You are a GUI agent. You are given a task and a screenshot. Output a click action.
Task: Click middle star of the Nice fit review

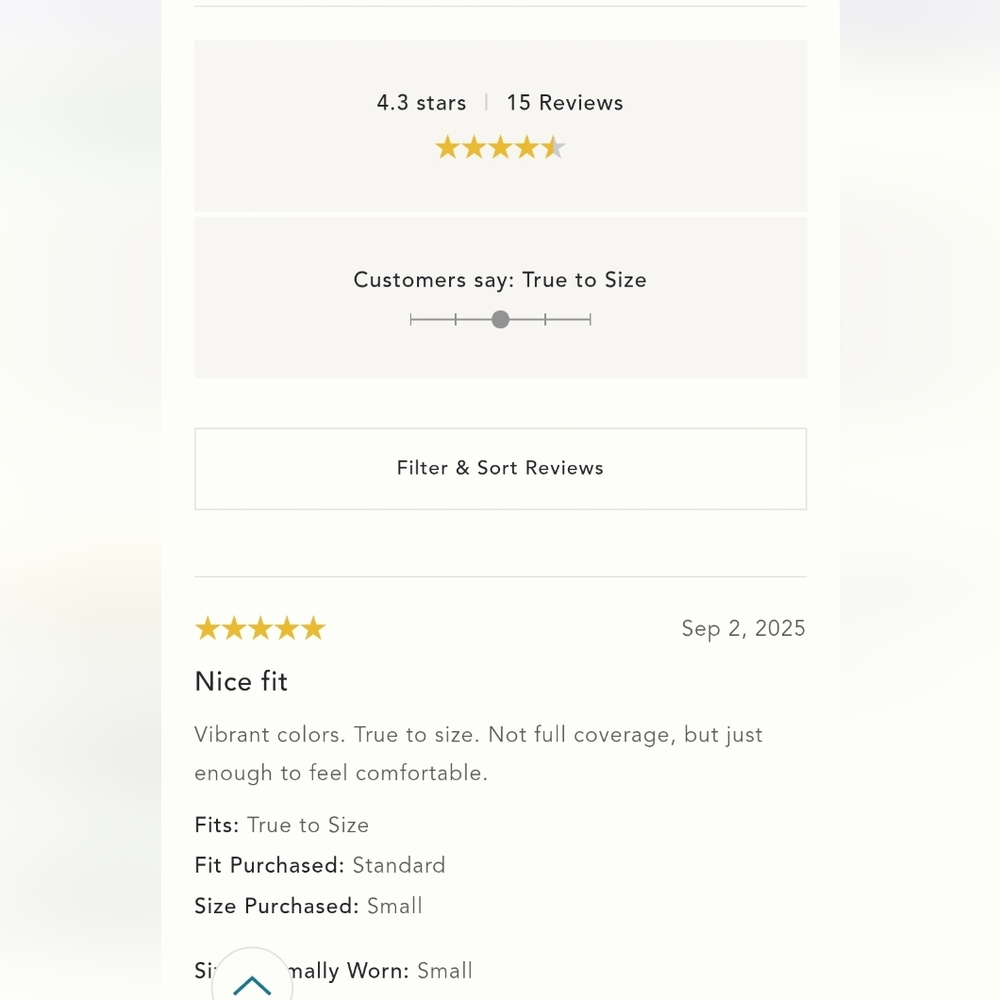click(x=260, y=628)
